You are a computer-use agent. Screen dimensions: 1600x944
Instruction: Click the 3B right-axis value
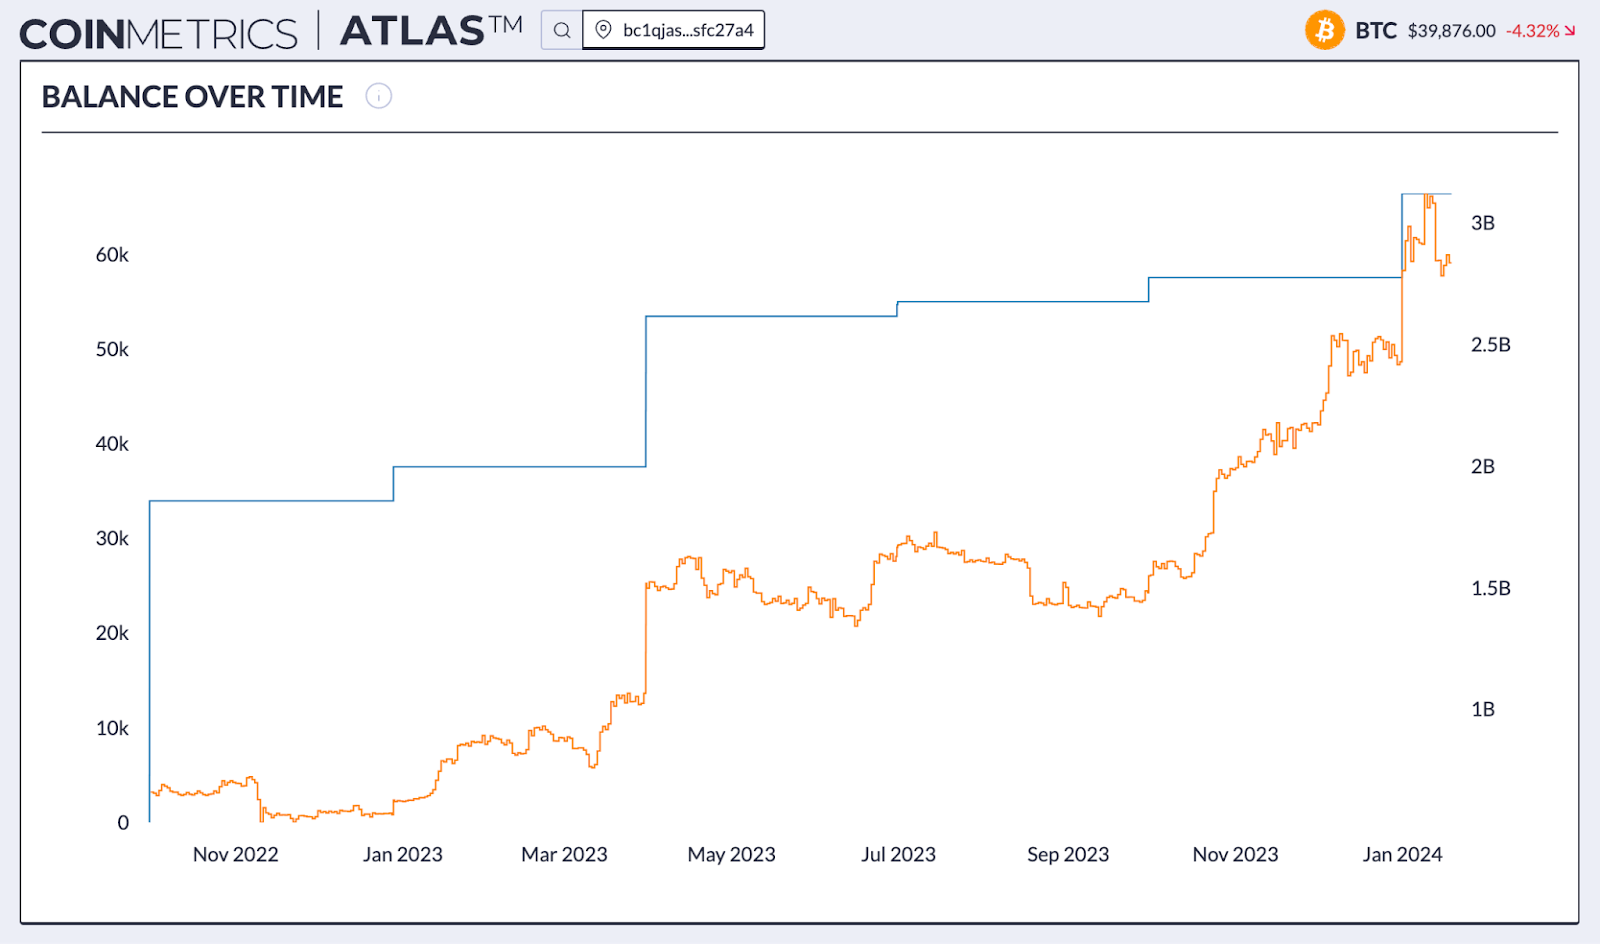1485,223
